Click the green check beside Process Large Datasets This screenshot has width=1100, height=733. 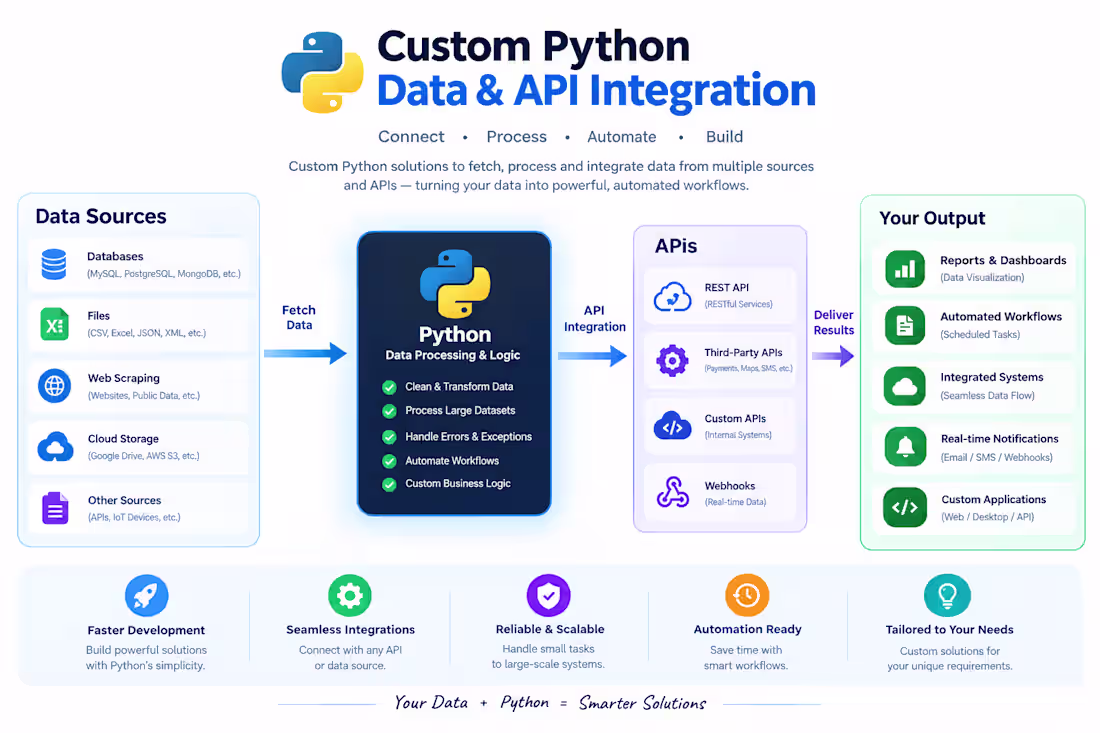pyautogui.click(x=389, y=411)
